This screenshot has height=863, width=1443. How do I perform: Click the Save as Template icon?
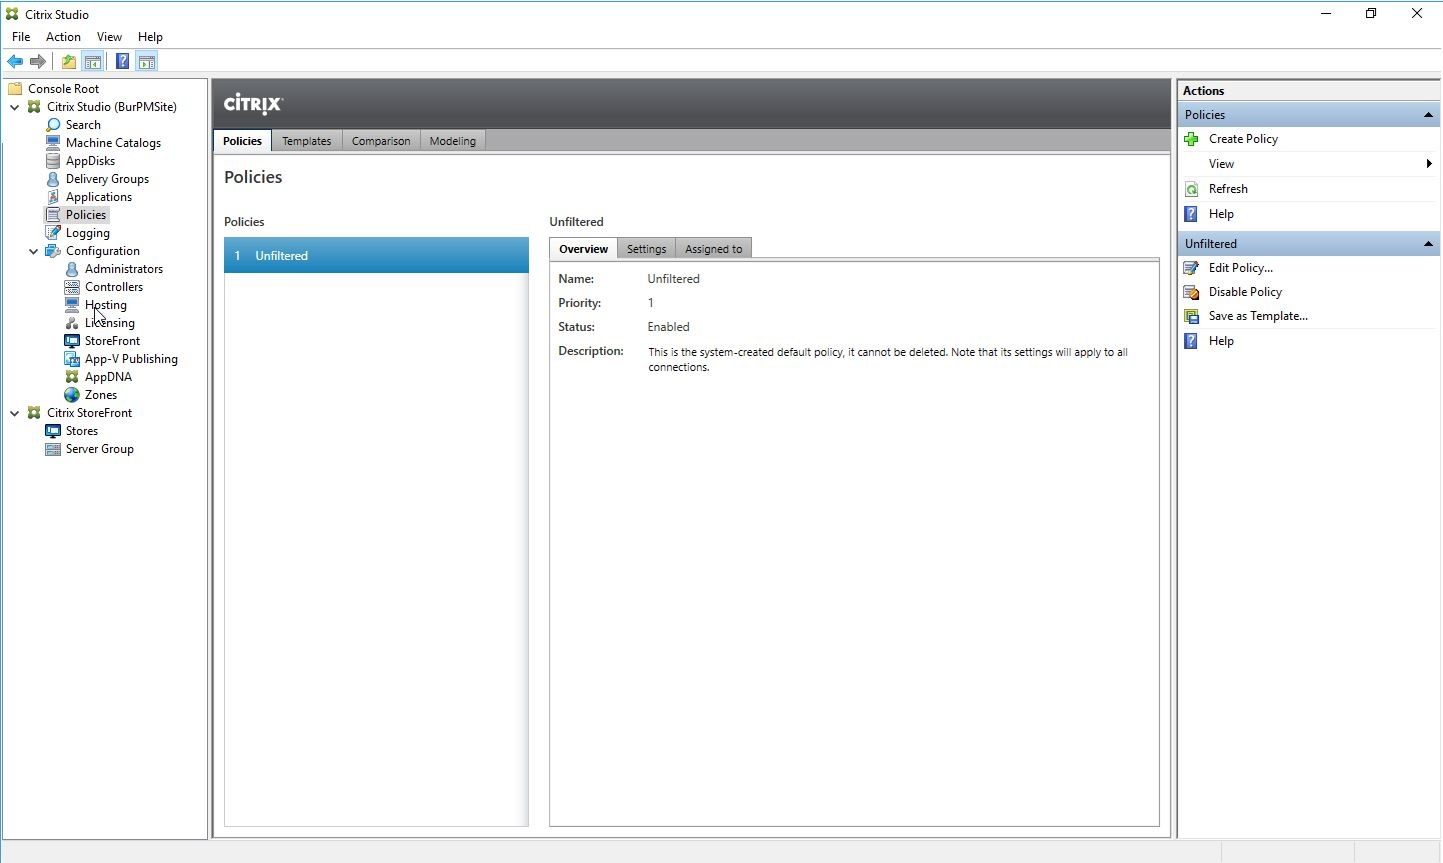click(x=1191, y=316)
